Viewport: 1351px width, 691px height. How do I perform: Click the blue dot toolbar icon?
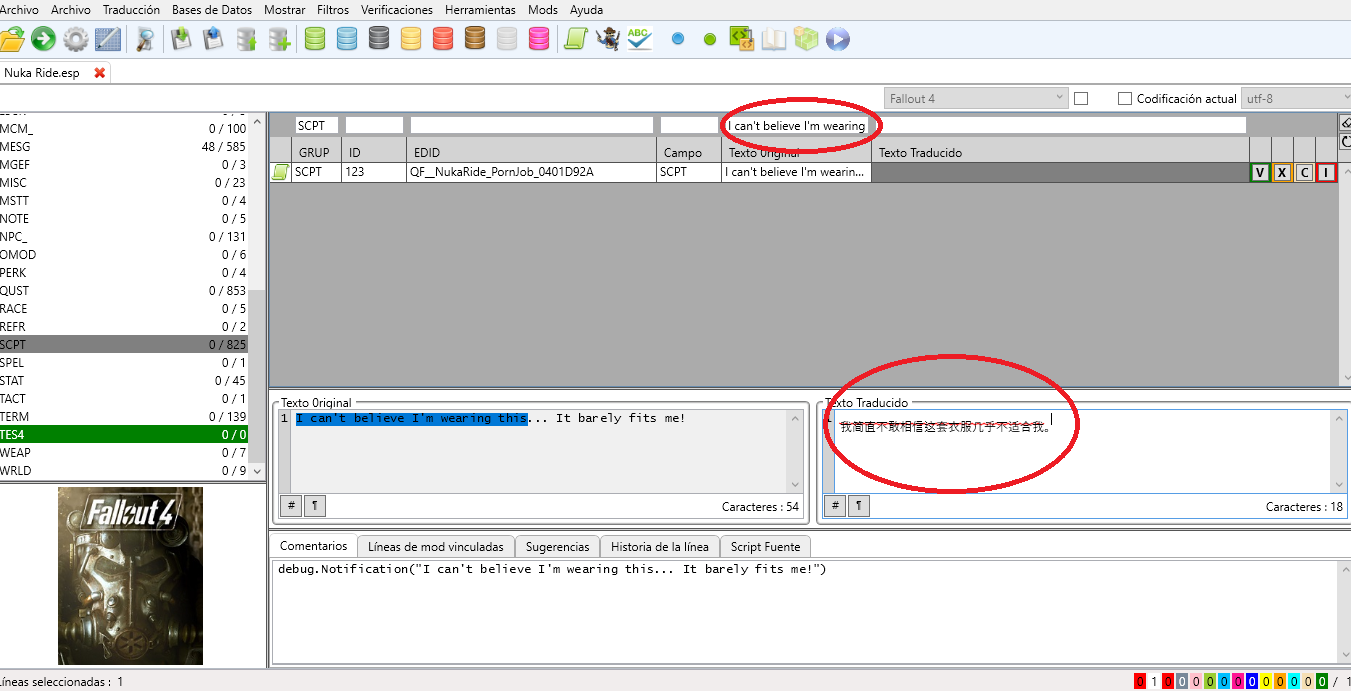(677, 39)
